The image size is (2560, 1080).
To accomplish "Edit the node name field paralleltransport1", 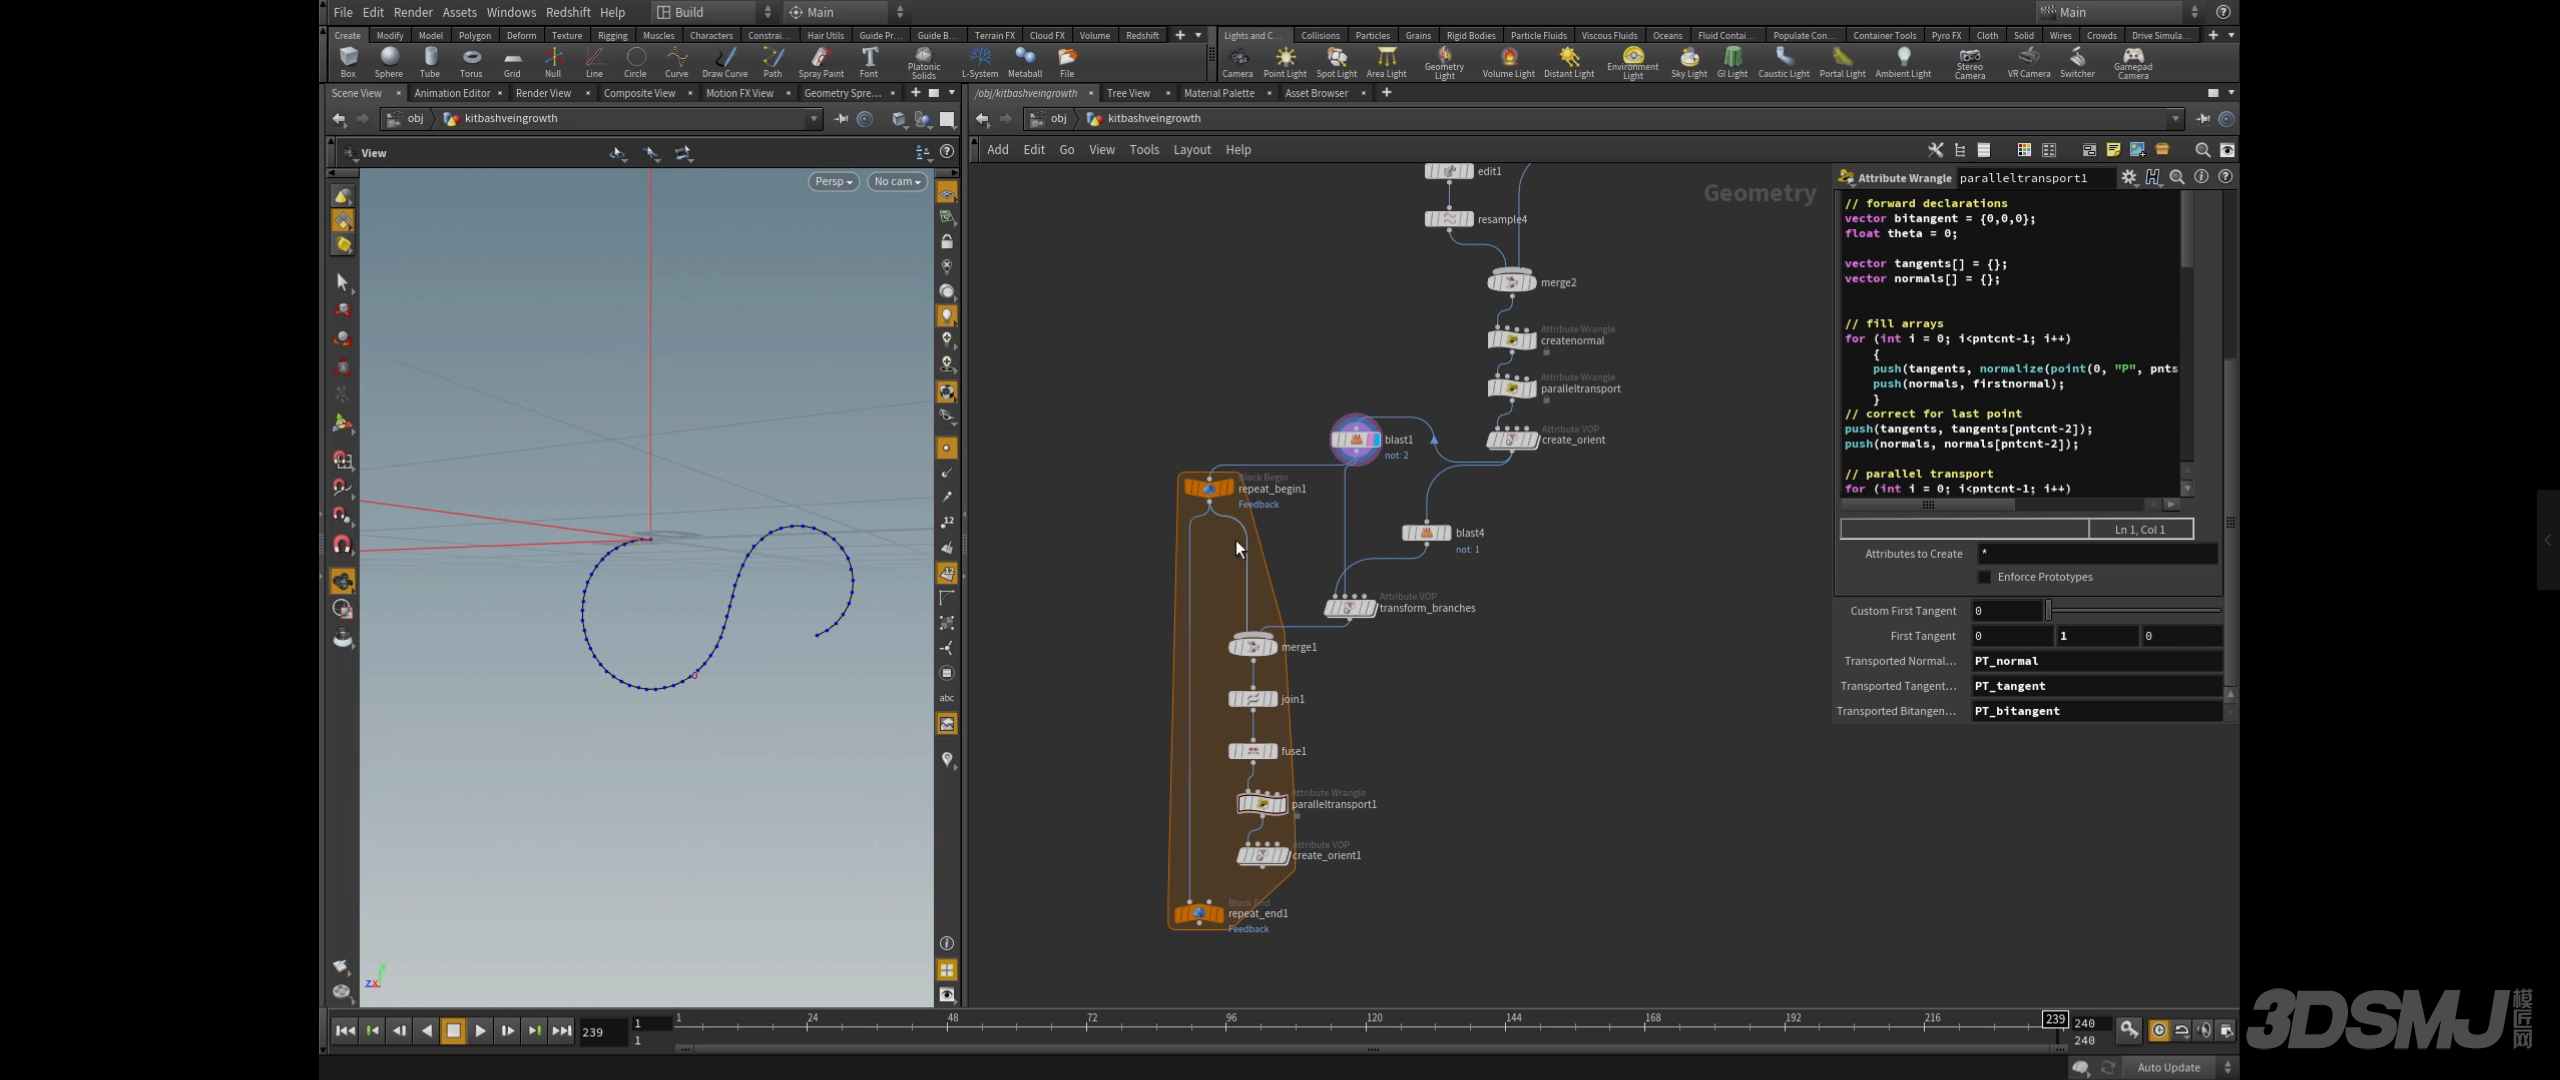I will (2034, 178).
